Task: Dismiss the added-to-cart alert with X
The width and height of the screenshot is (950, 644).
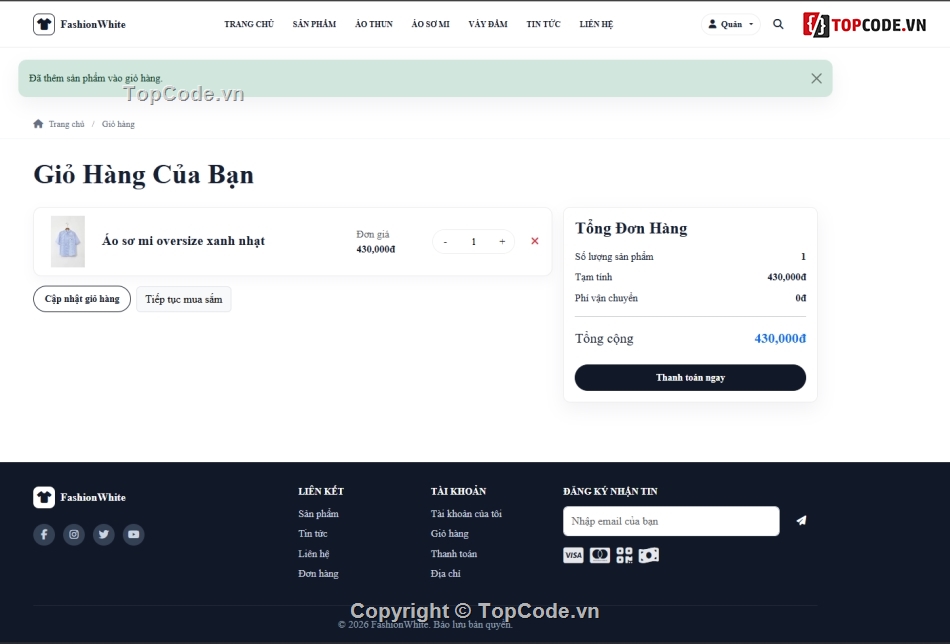Action: coord(816,78)
